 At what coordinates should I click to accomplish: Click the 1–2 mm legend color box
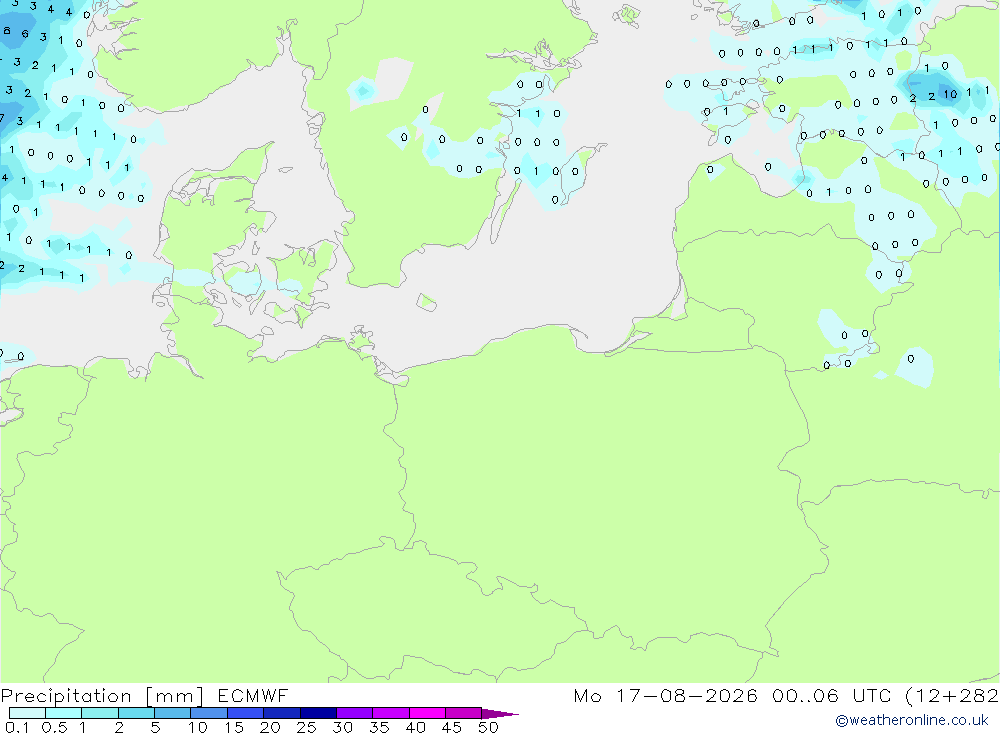tap(99, 713)
